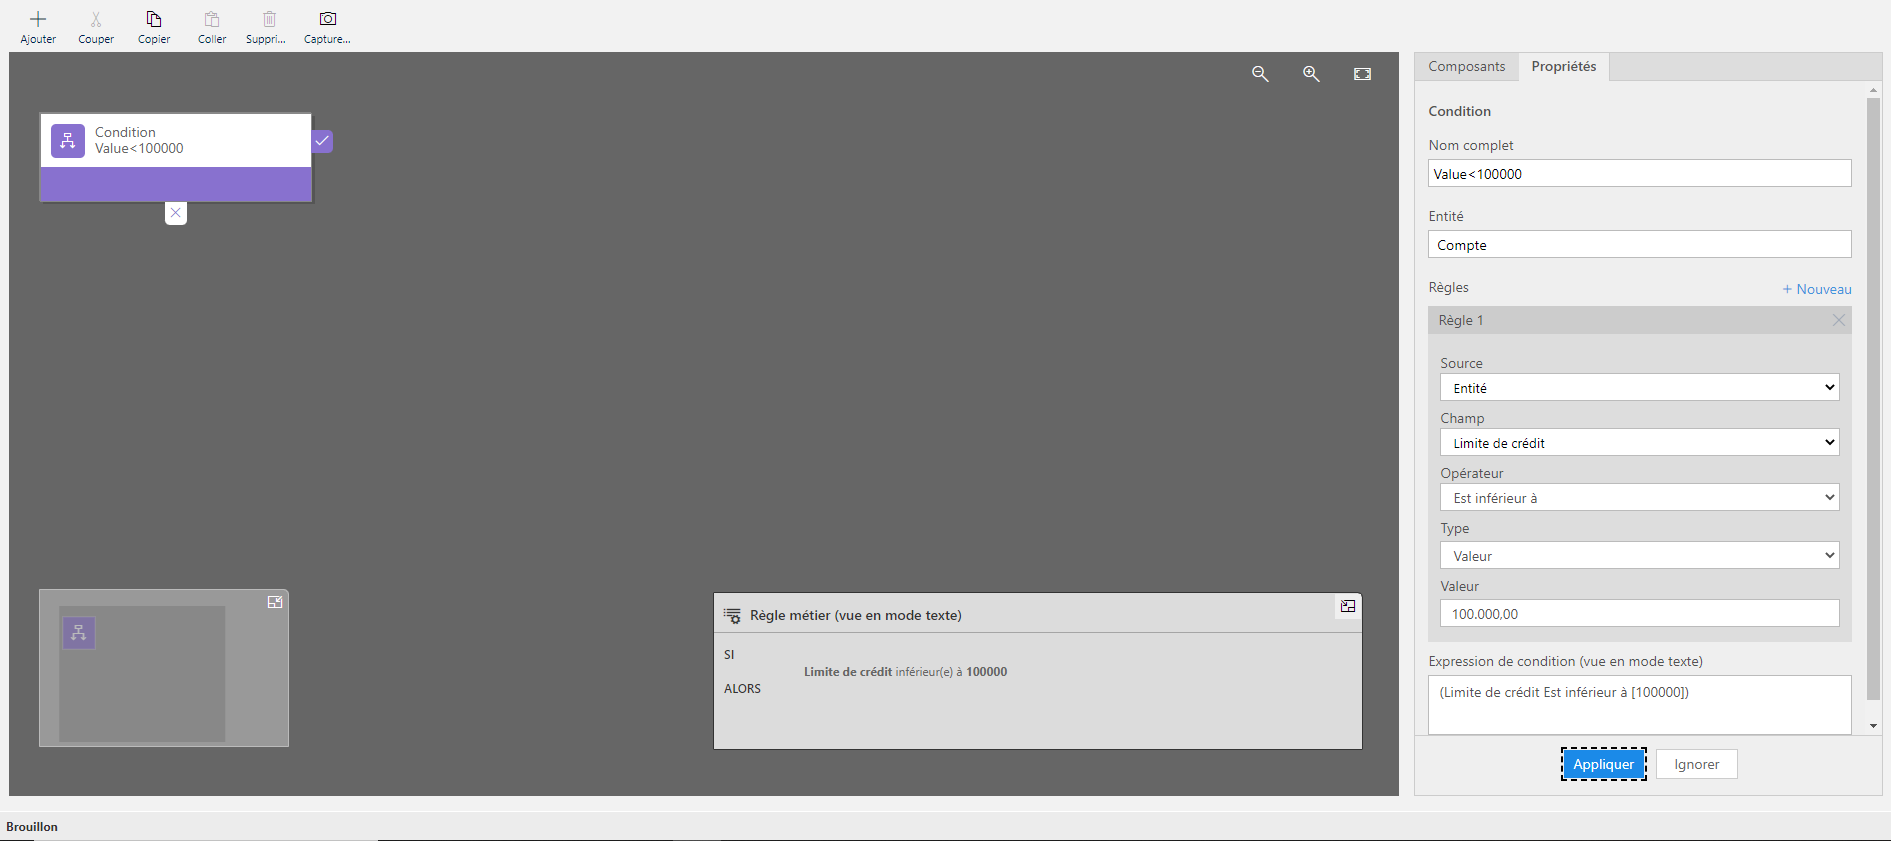Click the condition expression text box
The height and width of the screenshot is (841, 1891).
(x=1639, y=705)
